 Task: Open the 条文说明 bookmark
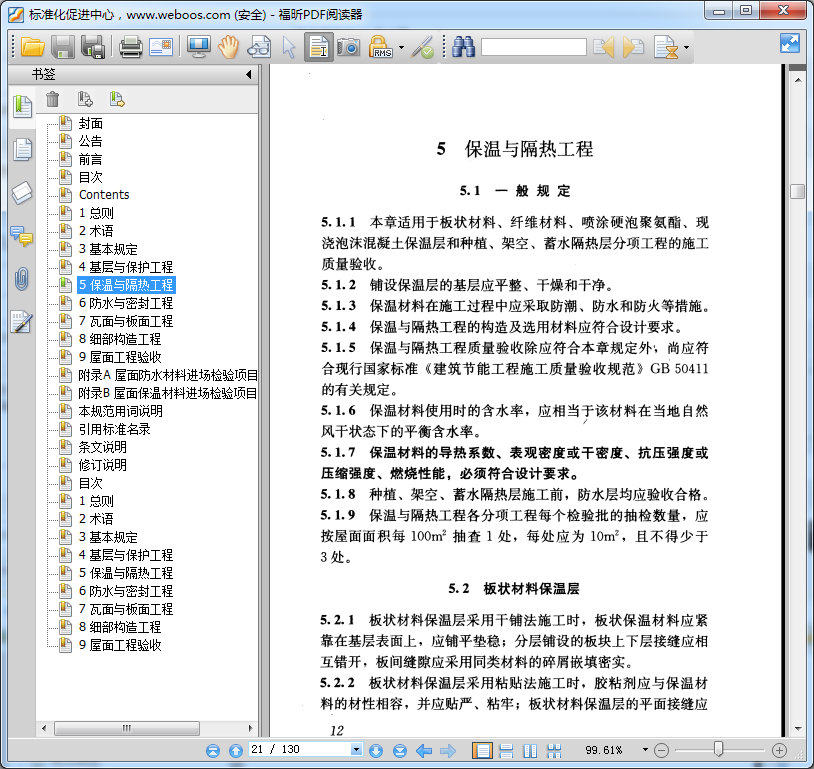(x=103, y=447)
